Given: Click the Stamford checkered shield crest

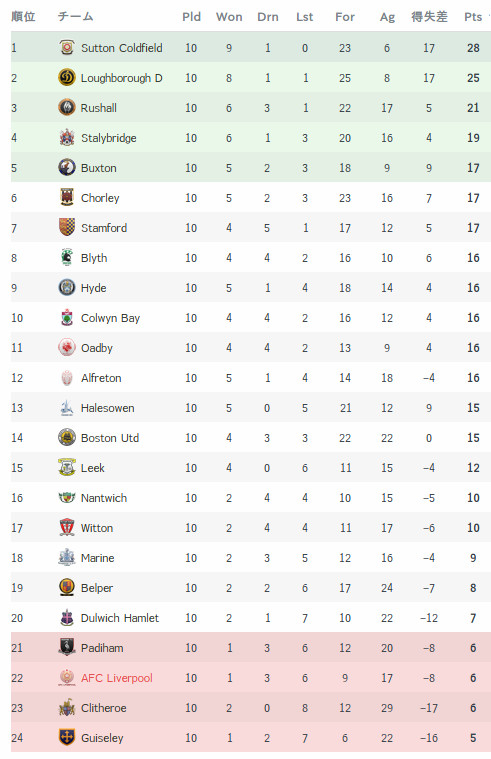Looking at the screenshot, I should [x=67, y=228].
